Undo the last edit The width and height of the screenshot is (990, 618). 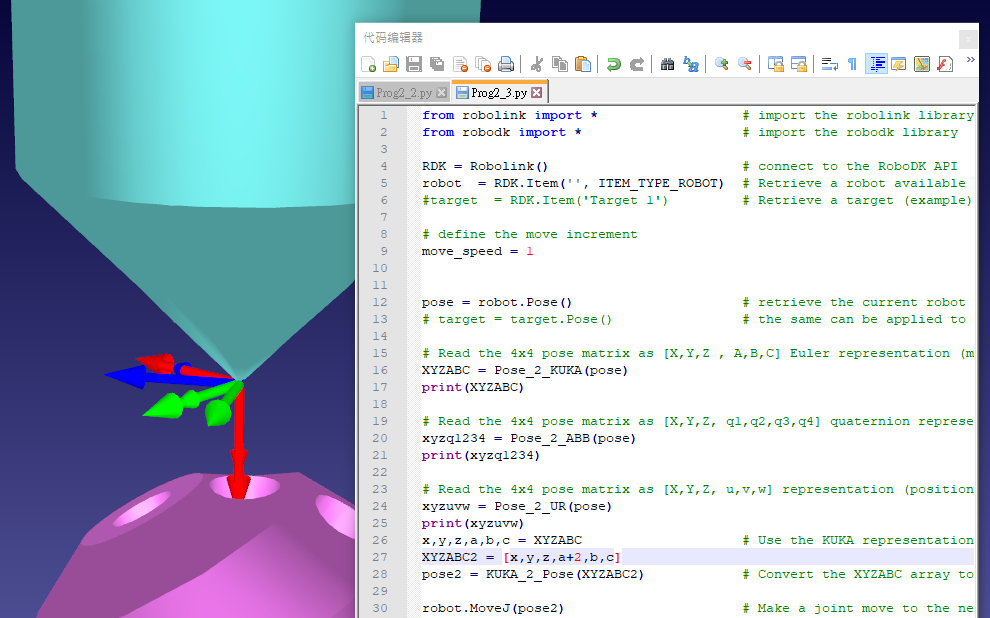(x=614, y=64)
